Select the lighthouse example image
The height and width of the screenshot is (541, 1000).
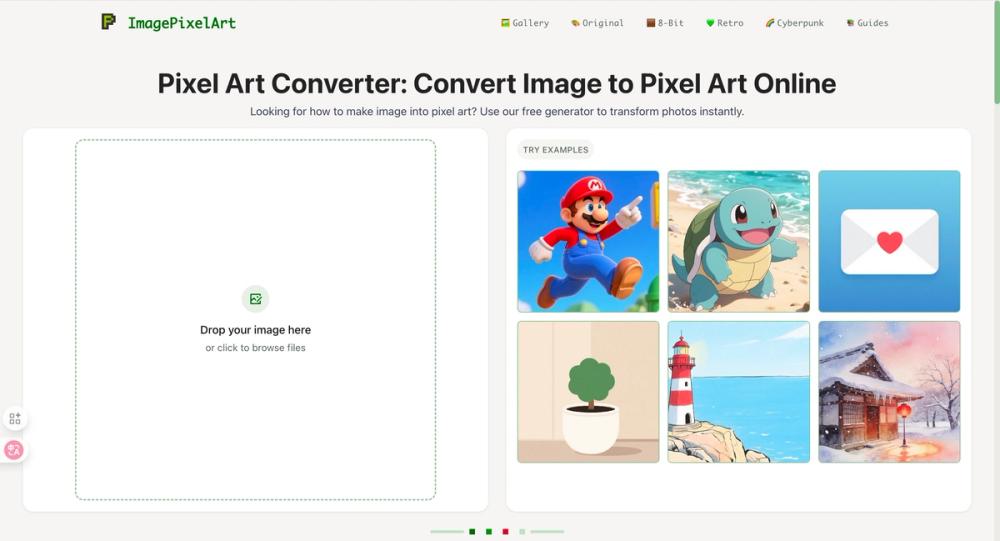(x=739, y=392)
